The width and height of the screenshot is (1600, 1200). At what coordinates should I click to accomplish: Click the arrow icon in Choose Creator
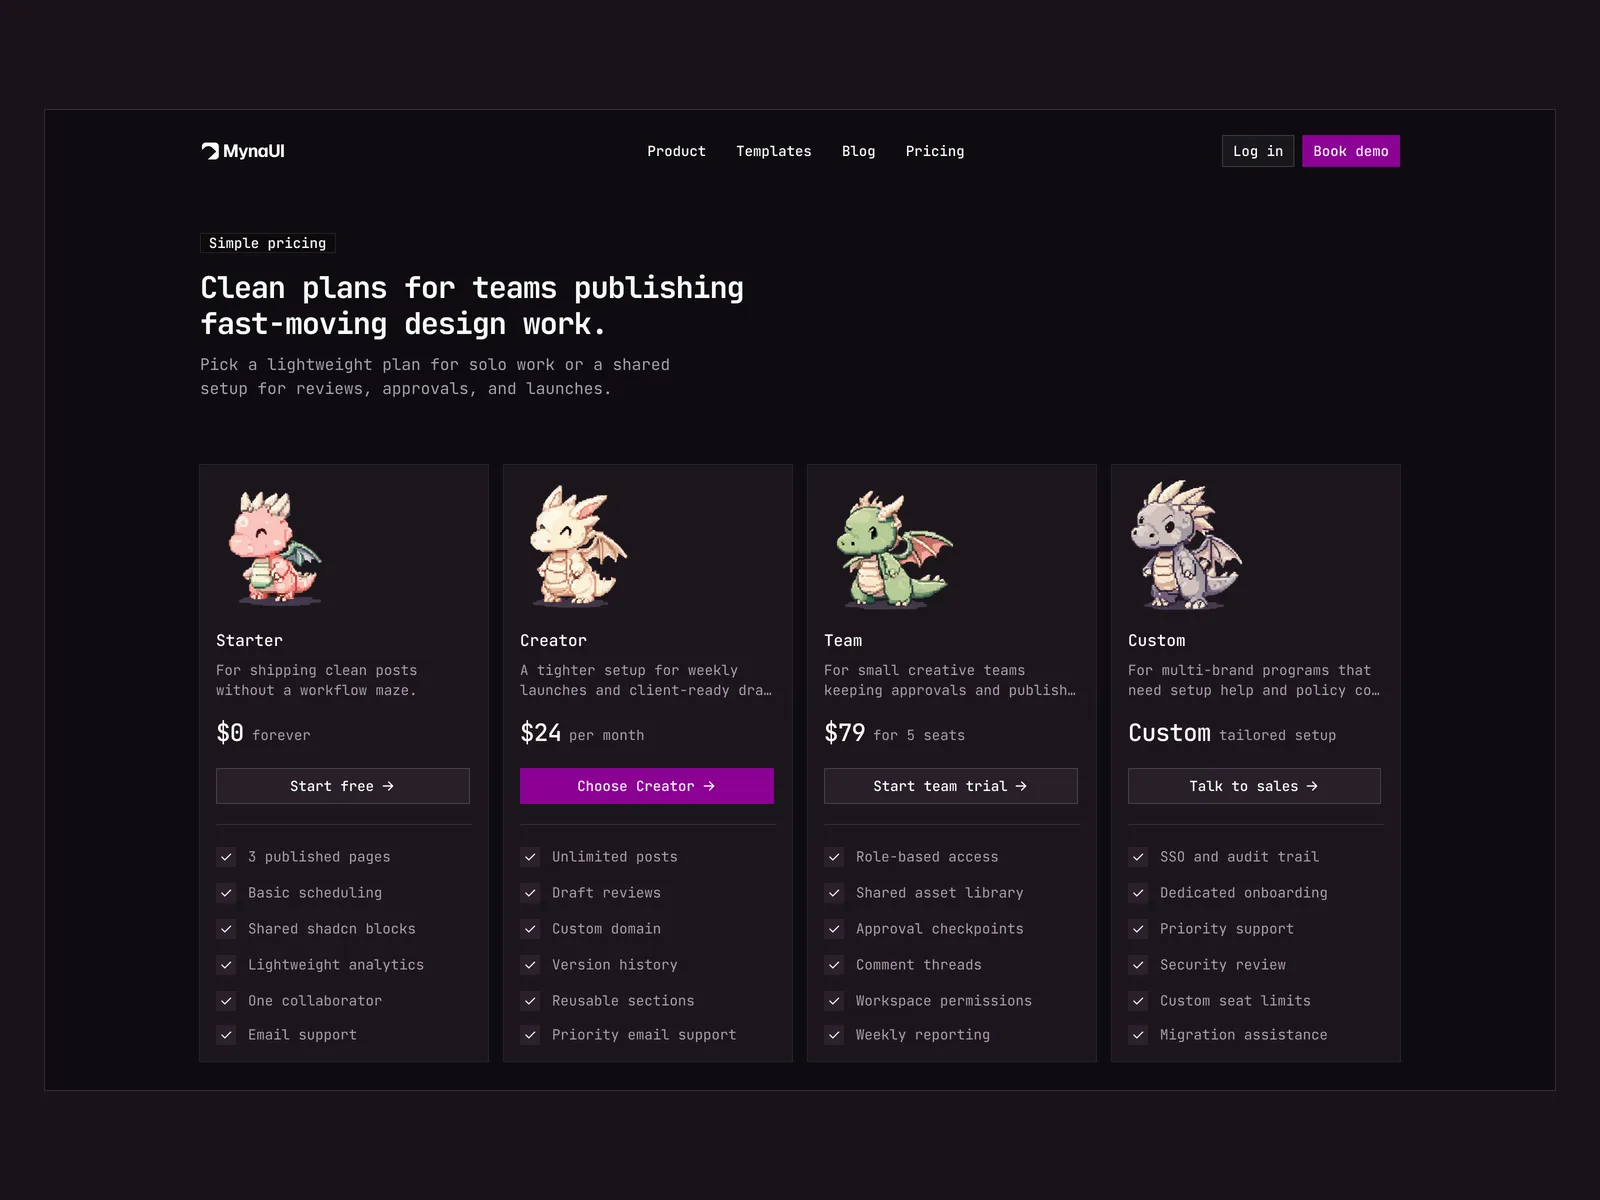coord(709,786)
